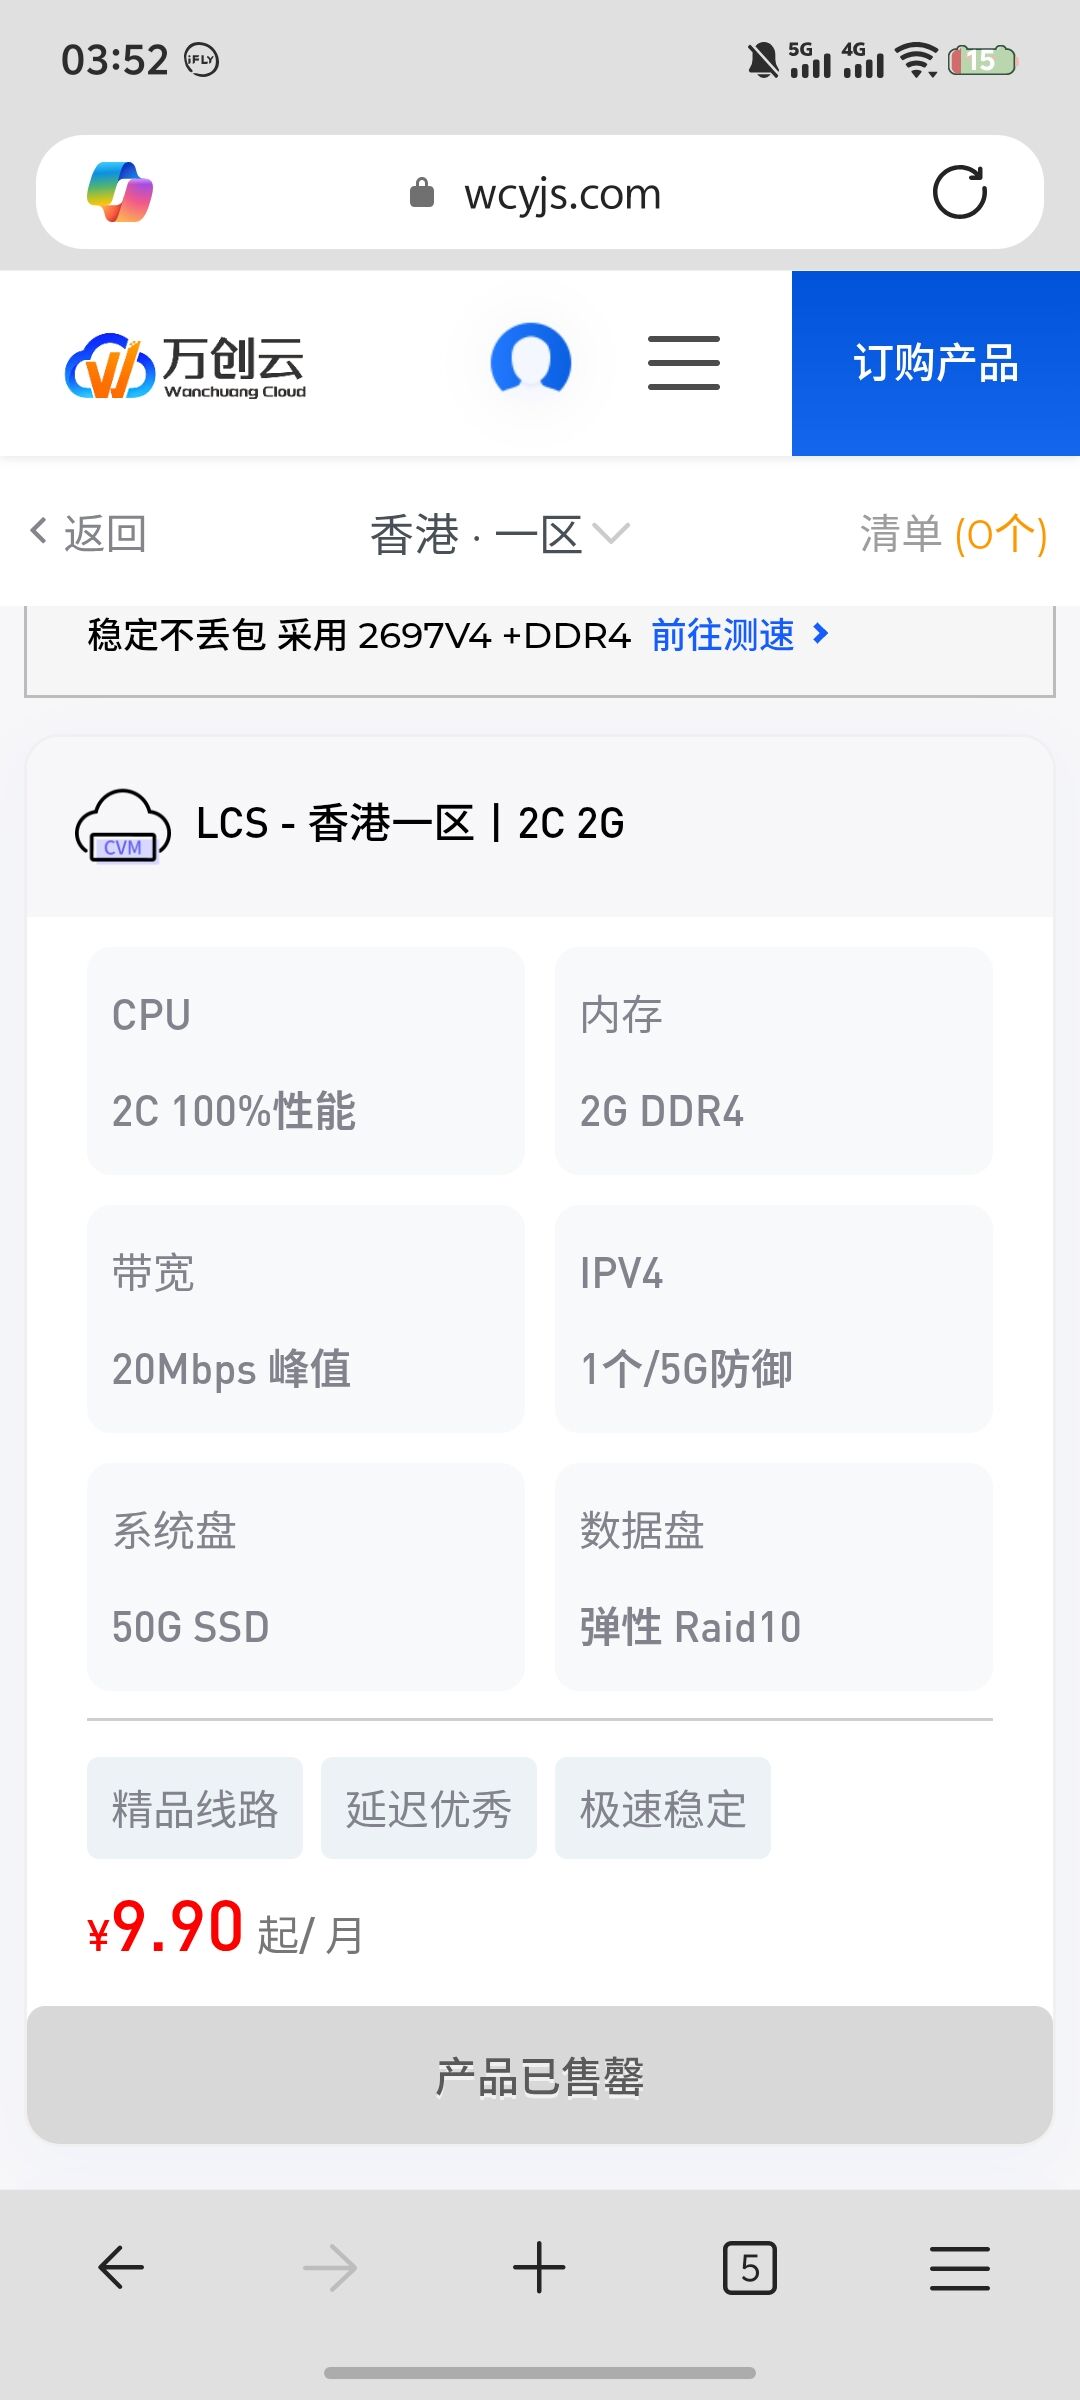Open the tab switcher showing 5 tabs
Screen dimensions: 1080x2400
pyautogui.click(x=749, y=2267)
